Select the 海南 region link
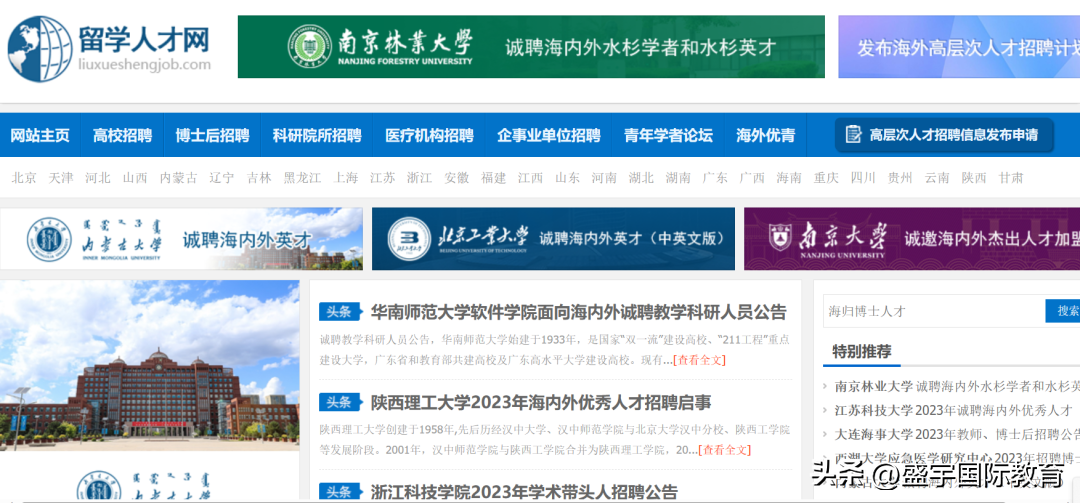The width and height of the screenshot is (1080, 503). pos(789,178)
